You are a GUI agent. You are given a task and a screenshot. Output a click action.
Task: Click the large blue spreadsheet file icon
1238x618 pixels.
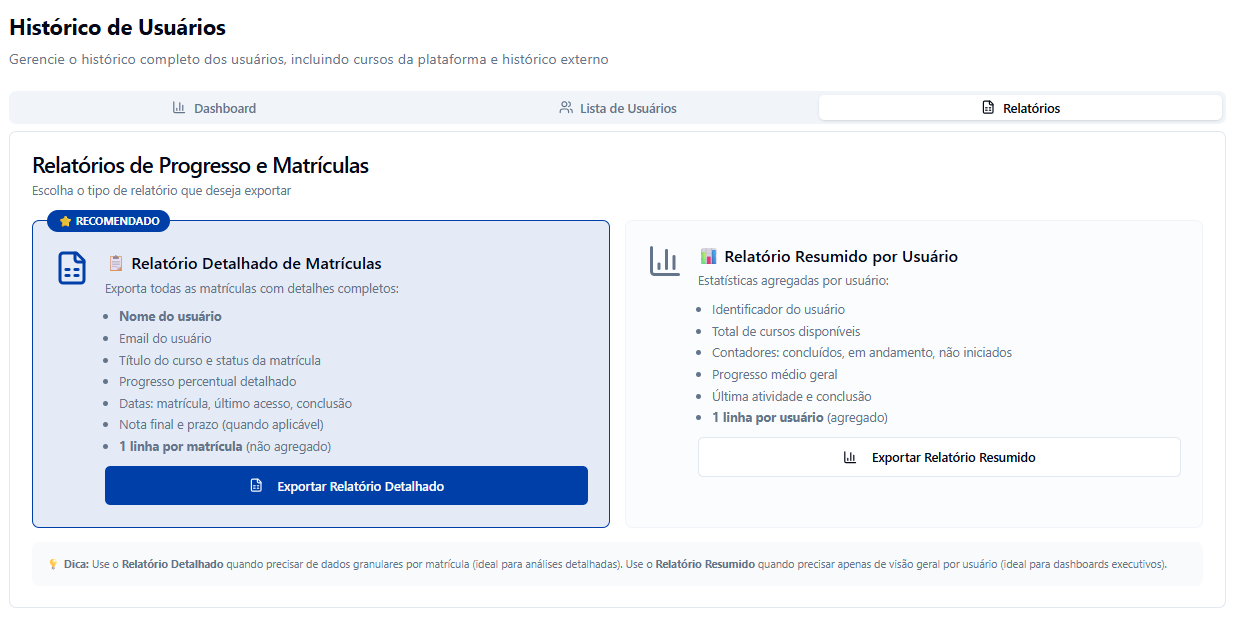coord(72,268)
